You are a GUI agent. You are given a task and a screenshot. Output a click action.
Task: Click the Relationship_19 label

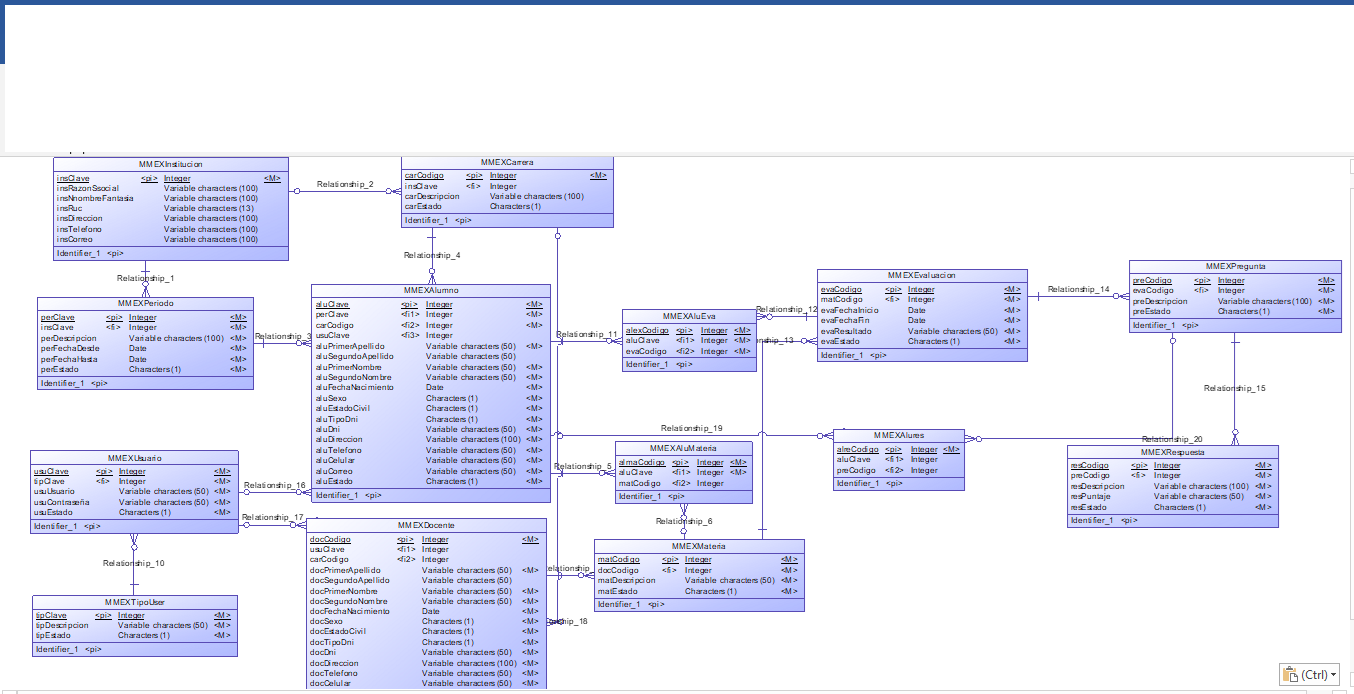[692, 428]
